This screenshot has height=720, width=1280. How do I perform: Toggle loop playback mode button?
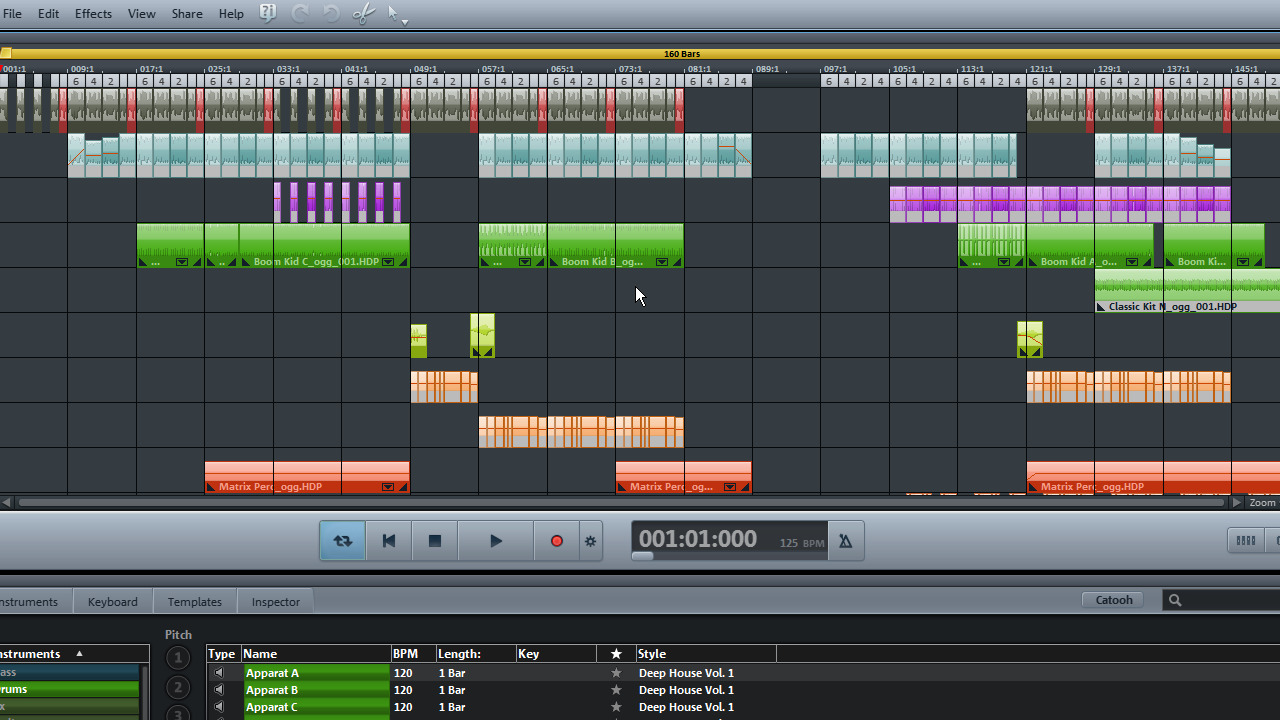[x=343, y=541]
